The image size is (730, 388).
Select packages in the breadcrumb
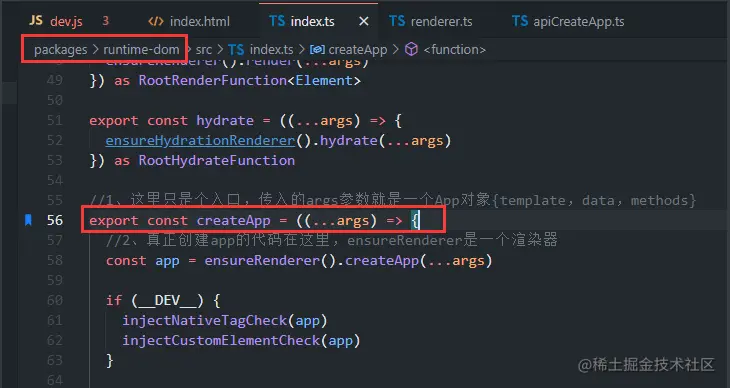point(61,49)
